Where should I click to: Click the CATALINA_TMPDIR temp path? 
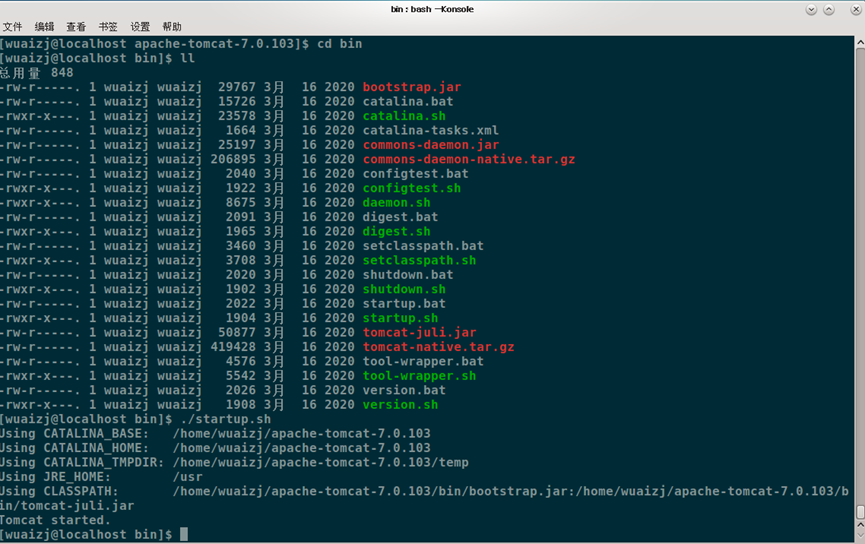(321, 462)
